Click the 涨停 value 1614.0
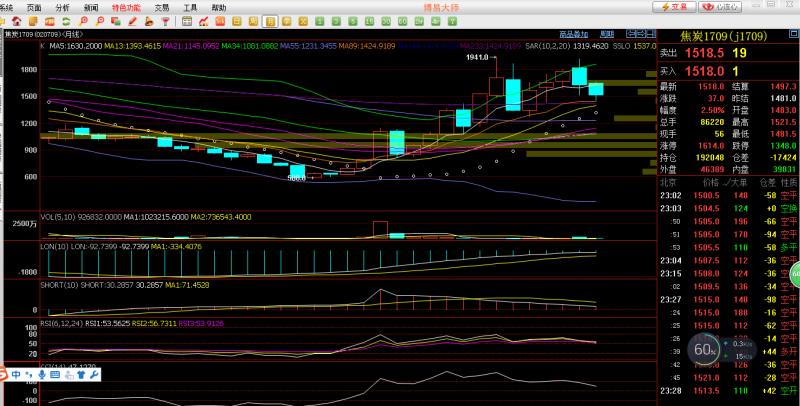Screen dimensions: 800x406 [711, 145]
